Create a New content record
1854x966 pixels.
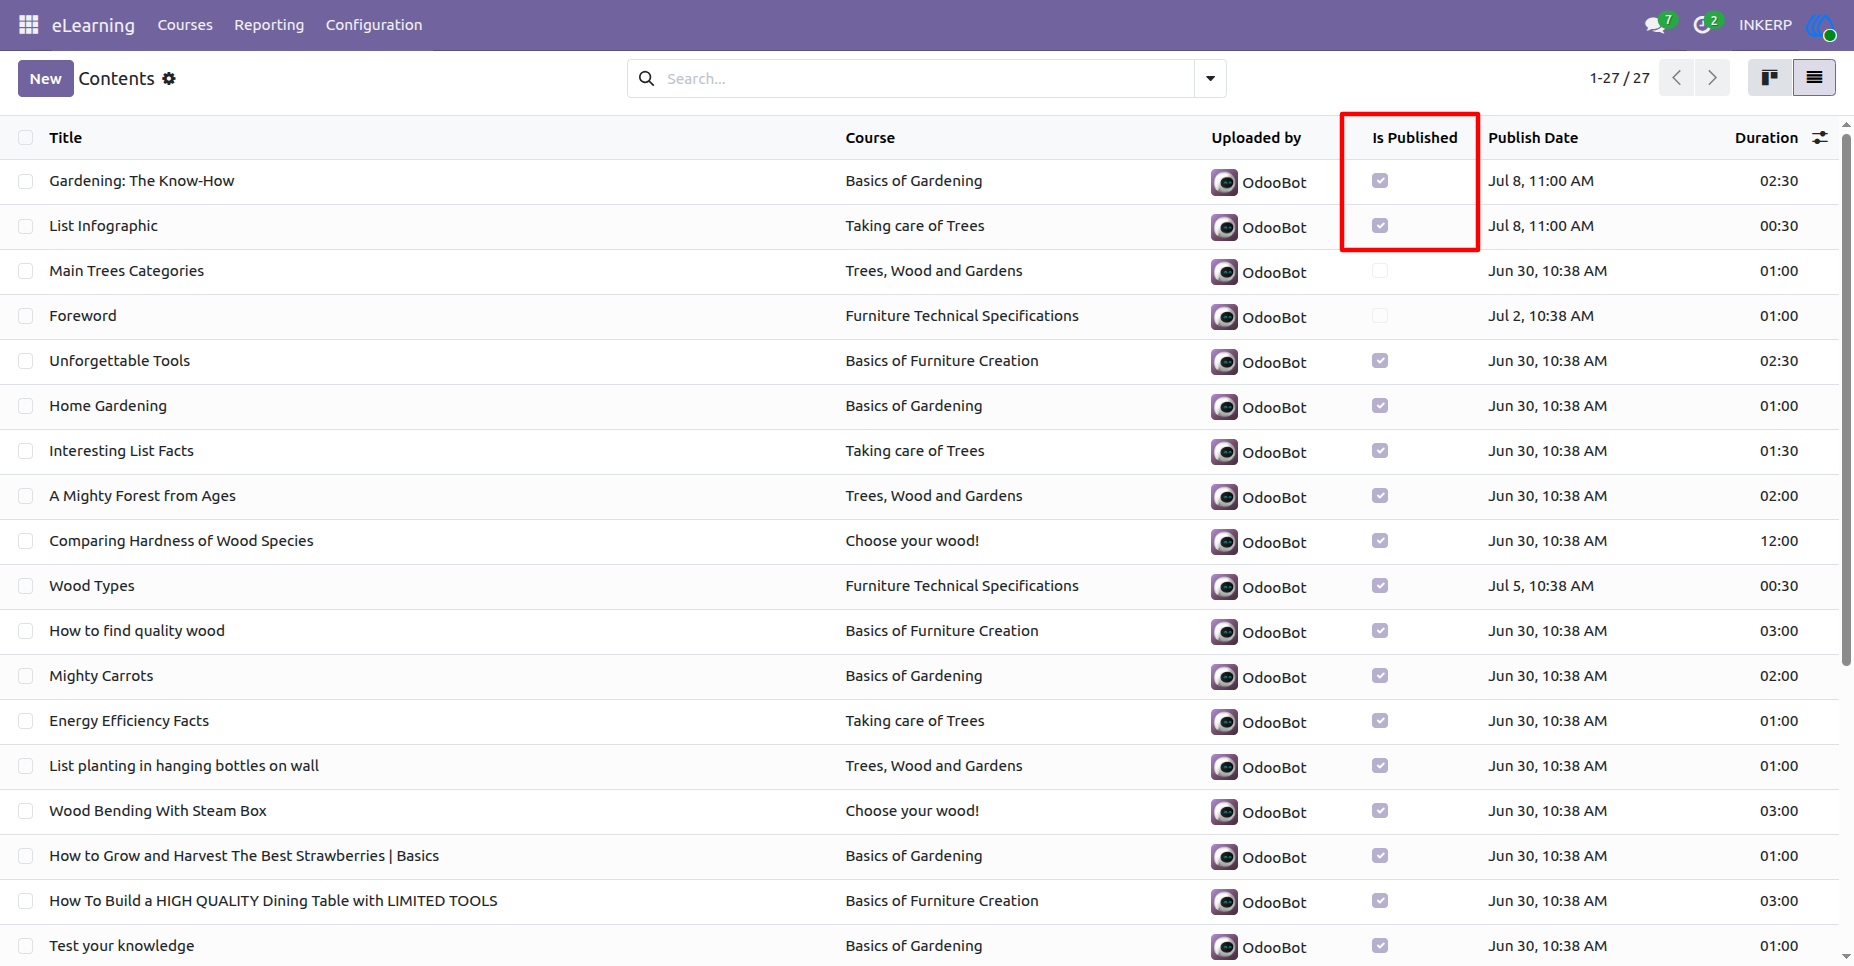[46, 78]
